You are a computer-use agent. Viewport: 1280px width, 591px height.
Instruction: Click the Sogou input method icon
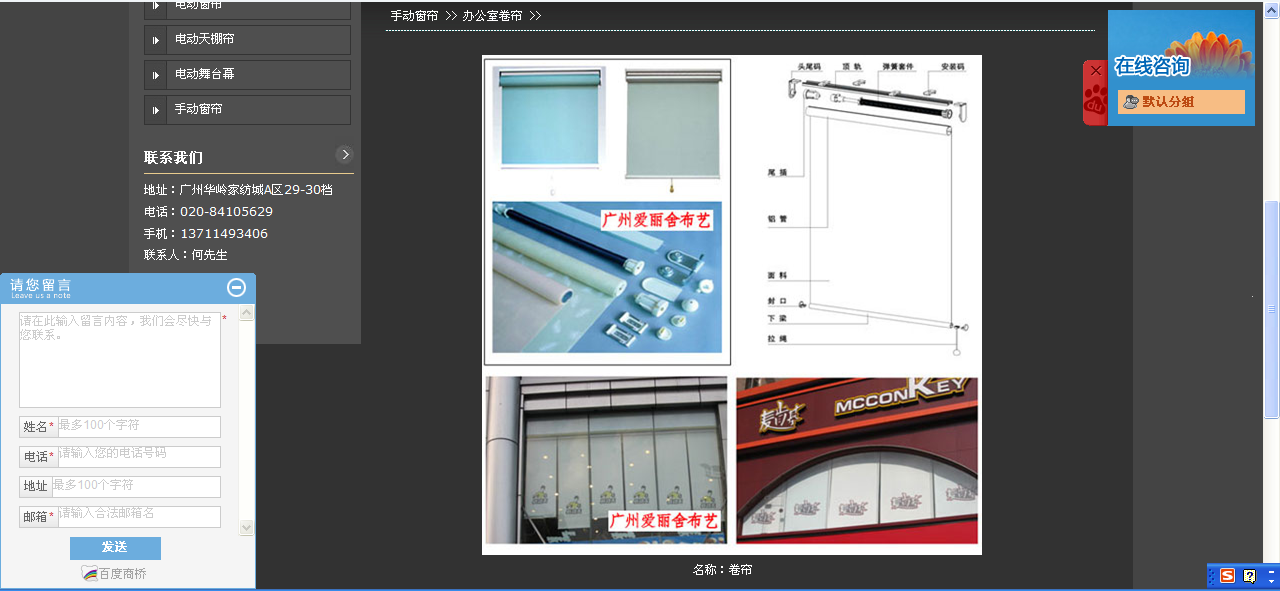[x=1227, y=576]
